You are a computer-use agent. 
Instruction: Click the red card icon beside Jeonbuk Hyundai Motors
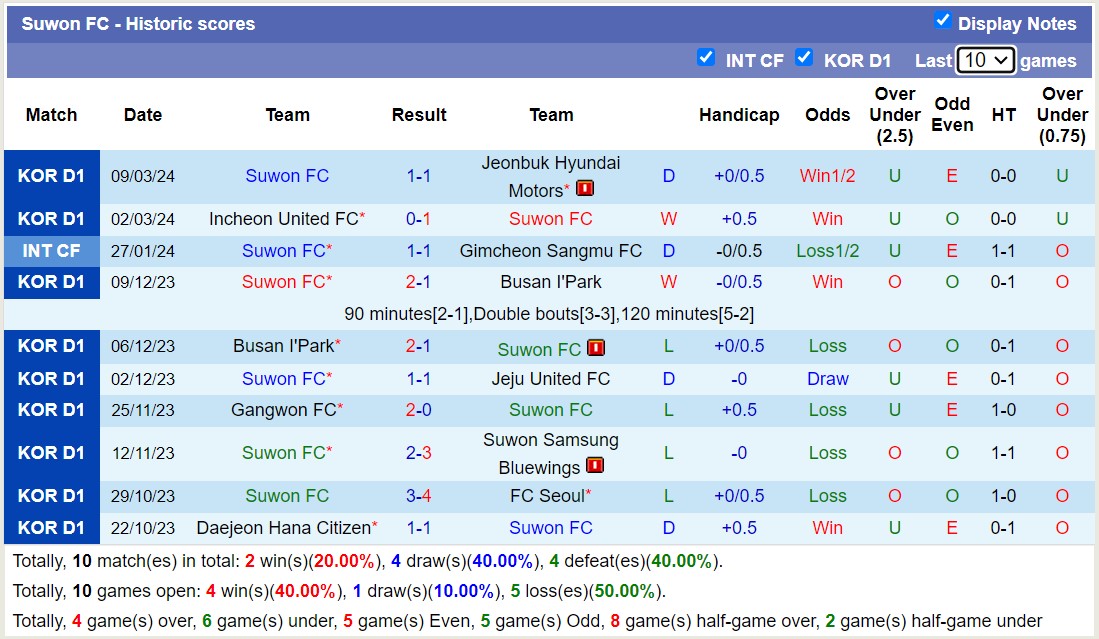584,187
